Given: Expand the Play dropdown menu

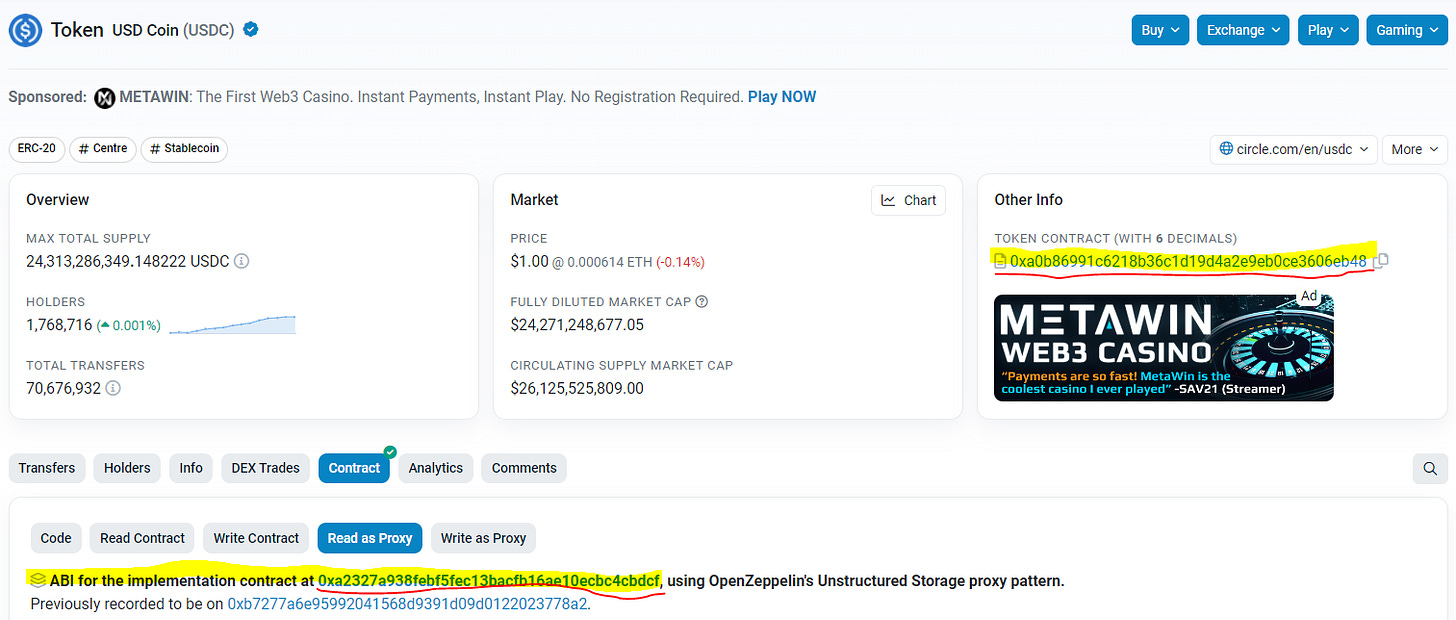Looking at the screenshot, I should coord(1328,30).
